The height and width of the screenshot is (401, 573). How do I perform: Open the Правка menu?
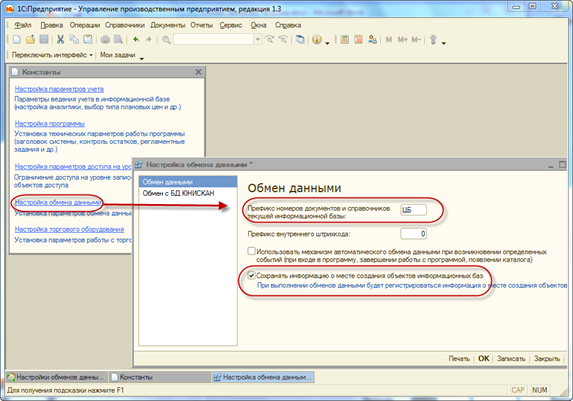[52, 25]
